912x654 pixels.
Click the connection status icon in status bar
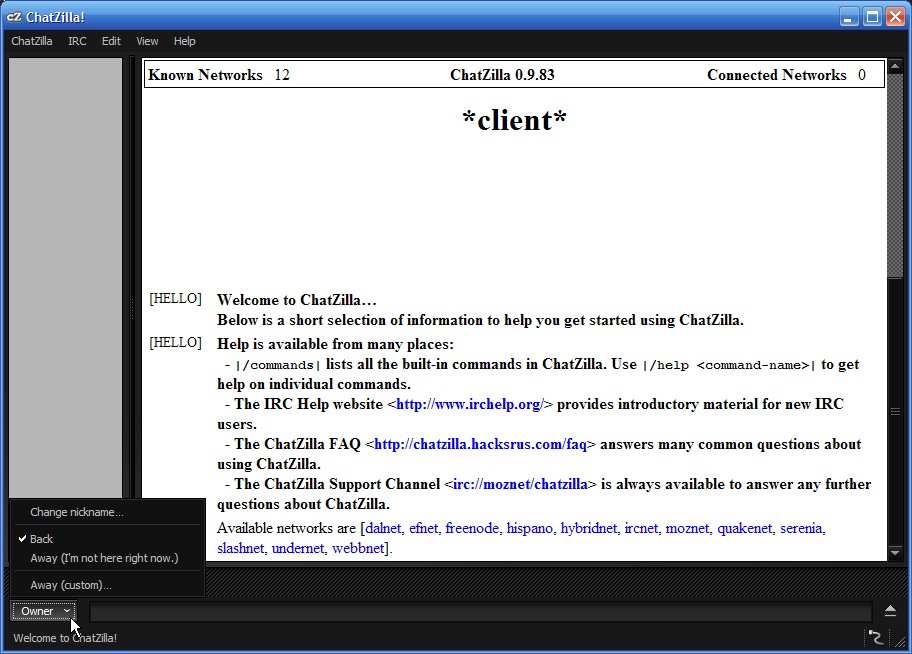[x=875, y=638]
